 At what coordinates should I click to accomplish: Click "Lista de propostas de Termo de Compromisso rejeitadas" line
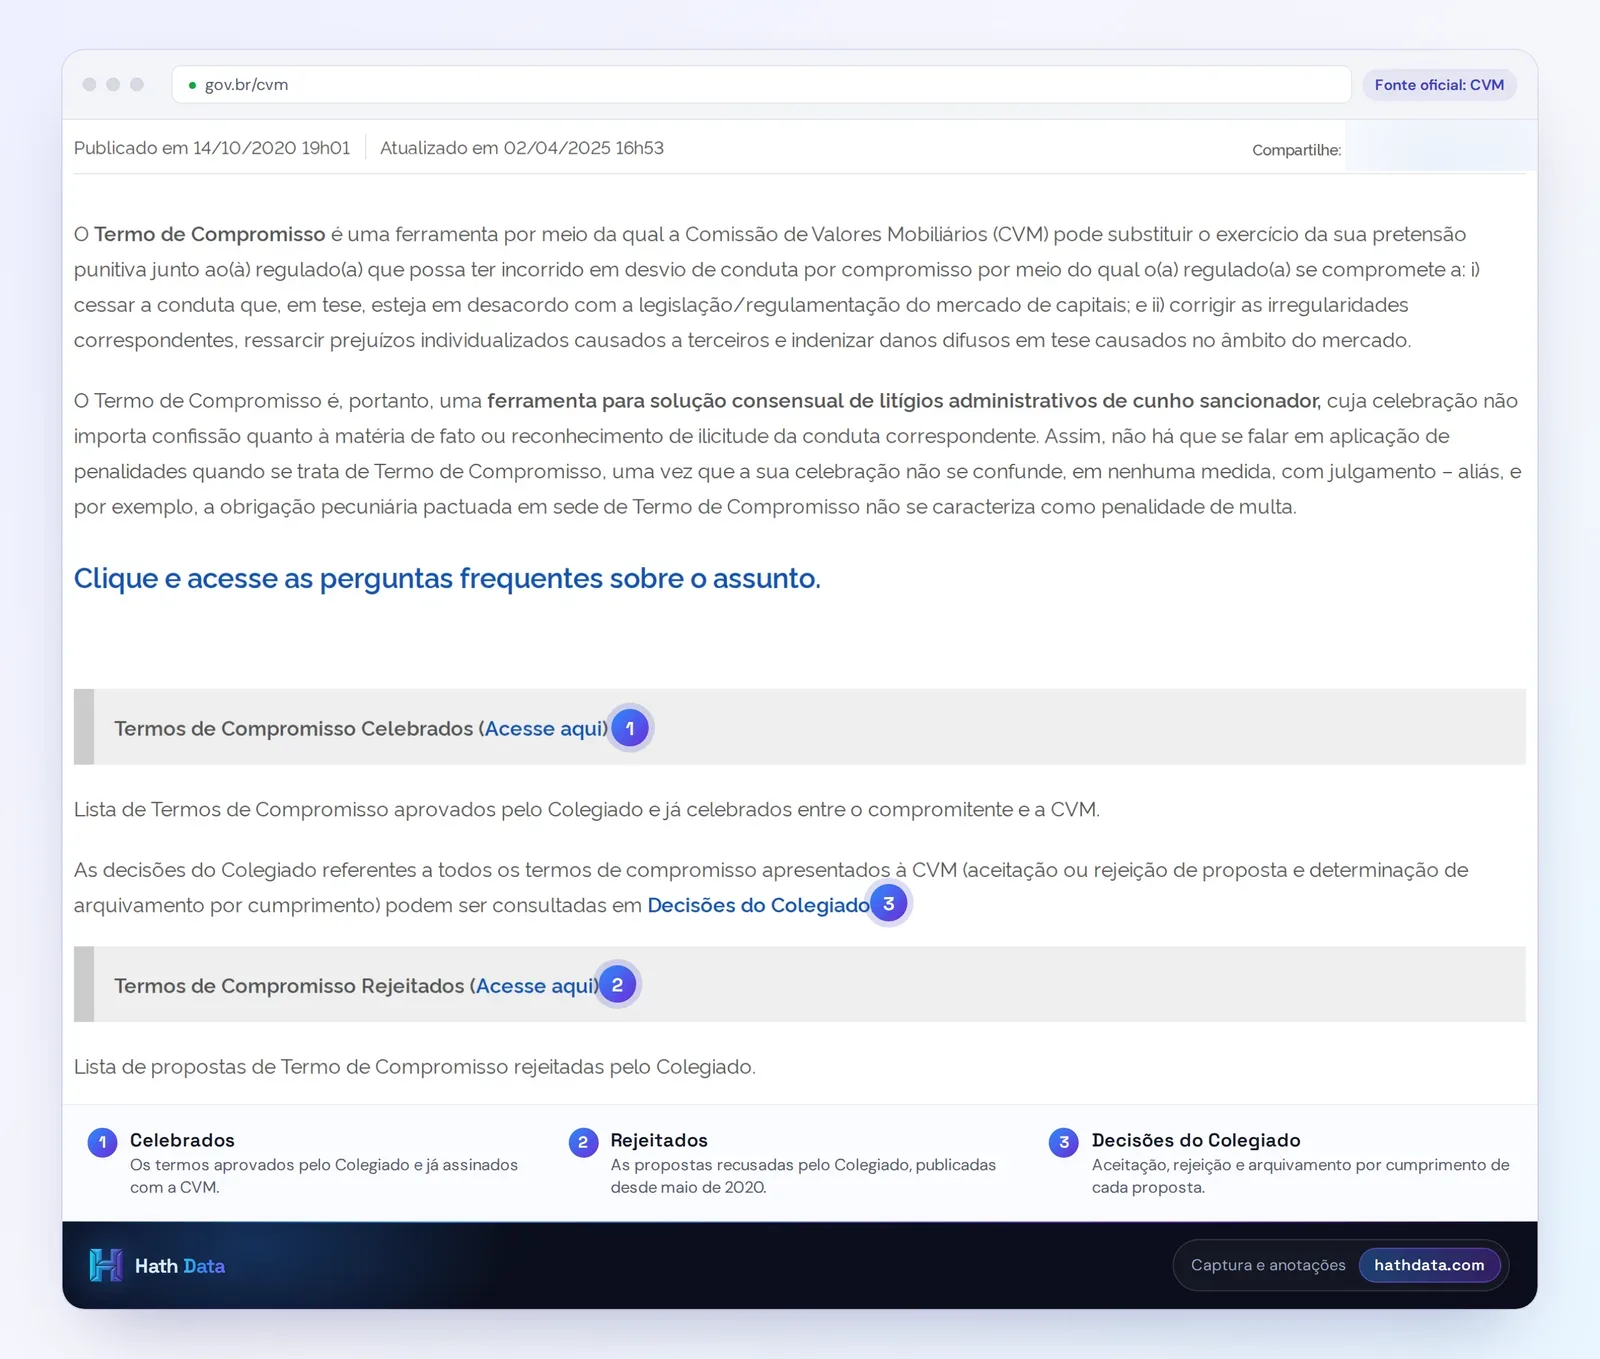[415, 1067]
